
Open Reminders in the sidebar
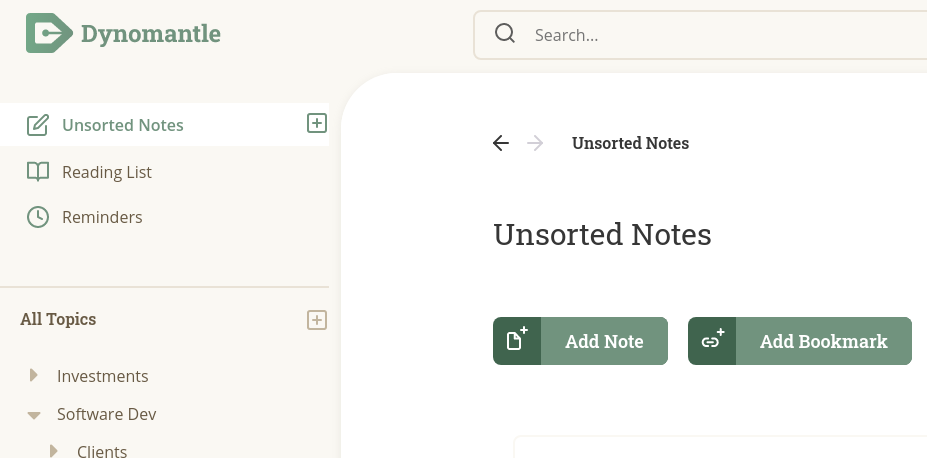(x=102, y=217)
